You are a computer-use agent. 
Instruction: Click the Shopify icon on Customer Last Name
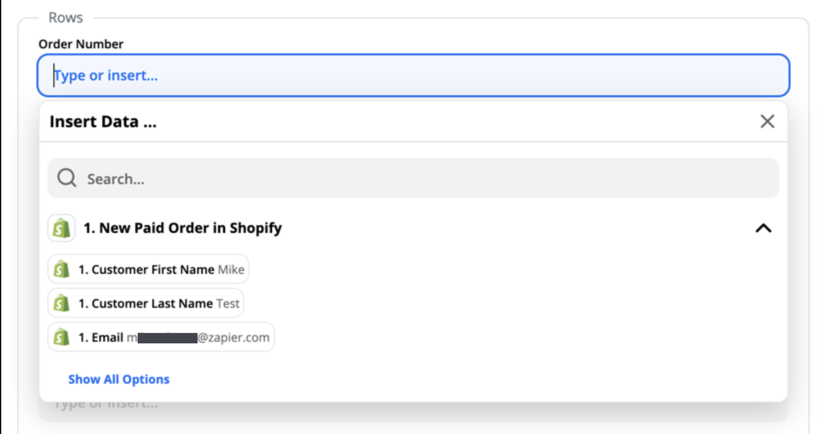pos(61,303)
